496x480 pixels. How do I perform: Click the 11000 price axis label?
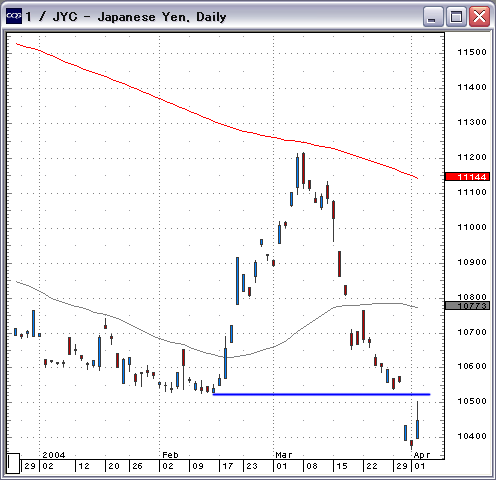[472, 227]
